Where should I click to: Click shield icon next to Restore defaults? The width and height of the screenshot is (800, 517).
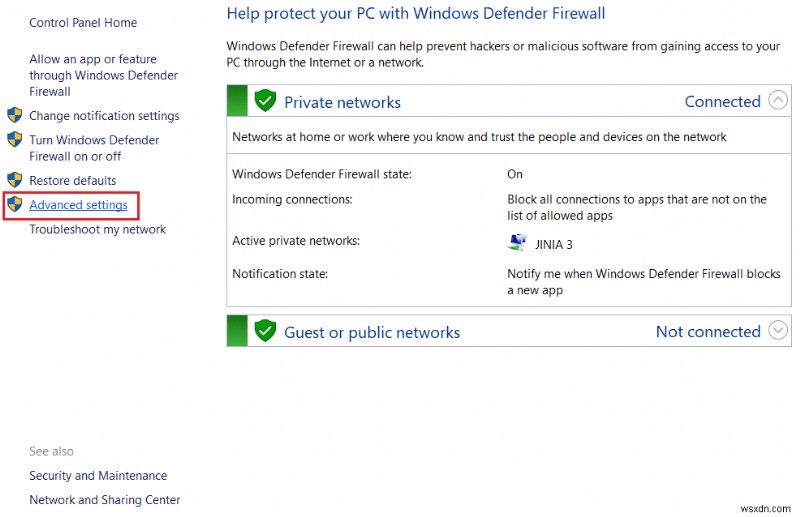click(14, 181)
